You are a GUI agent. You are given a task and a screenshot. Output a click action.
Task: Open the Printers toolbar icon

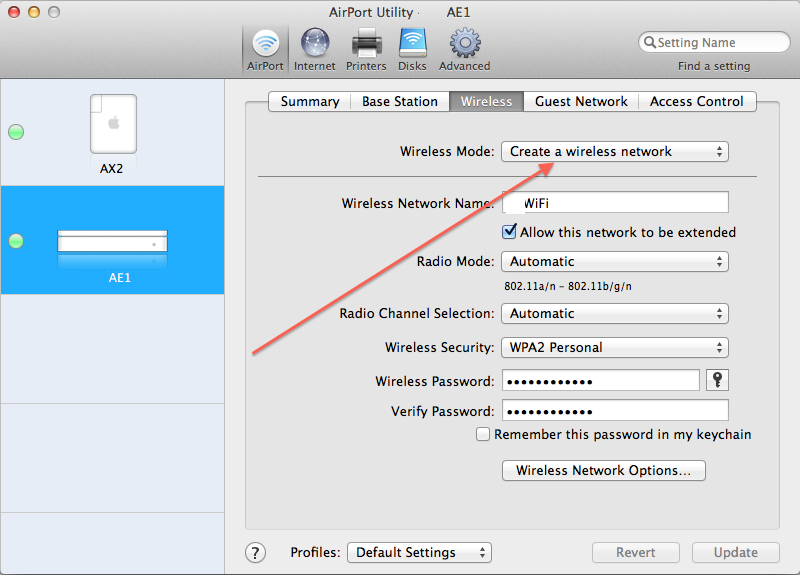(x=366, y=50)
